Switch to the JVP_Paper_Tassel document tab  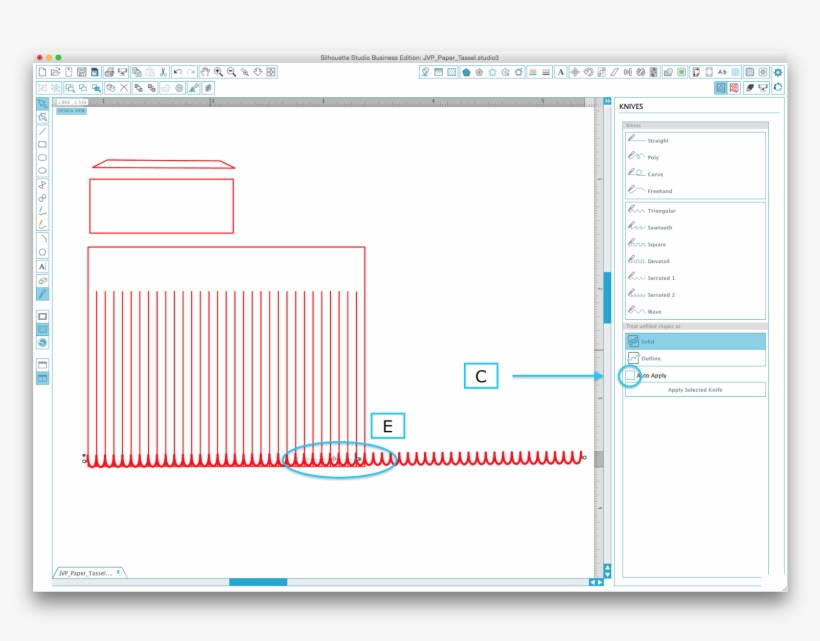click(88, 573)
